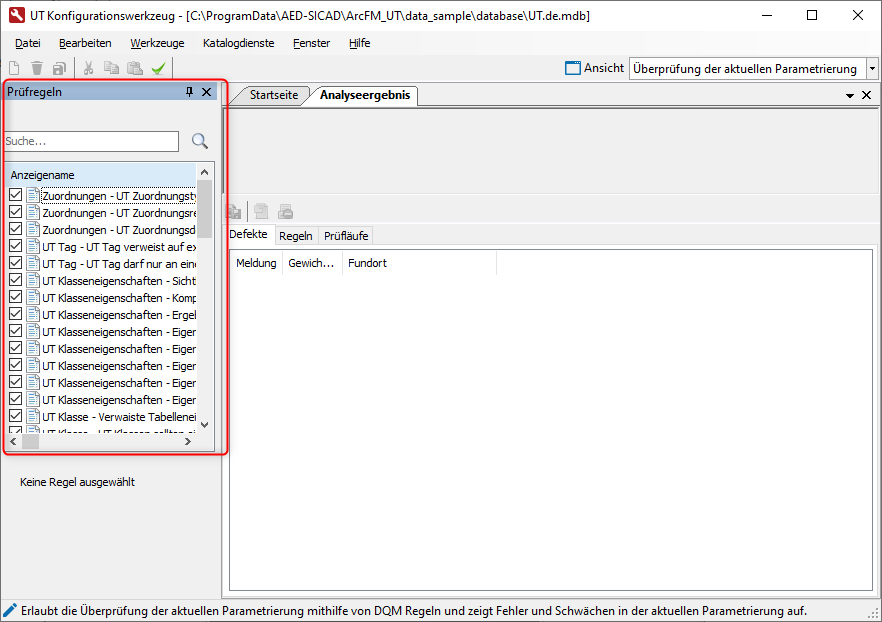
Task: Sort by Meldung column header
Action: (x=256, y=263)
